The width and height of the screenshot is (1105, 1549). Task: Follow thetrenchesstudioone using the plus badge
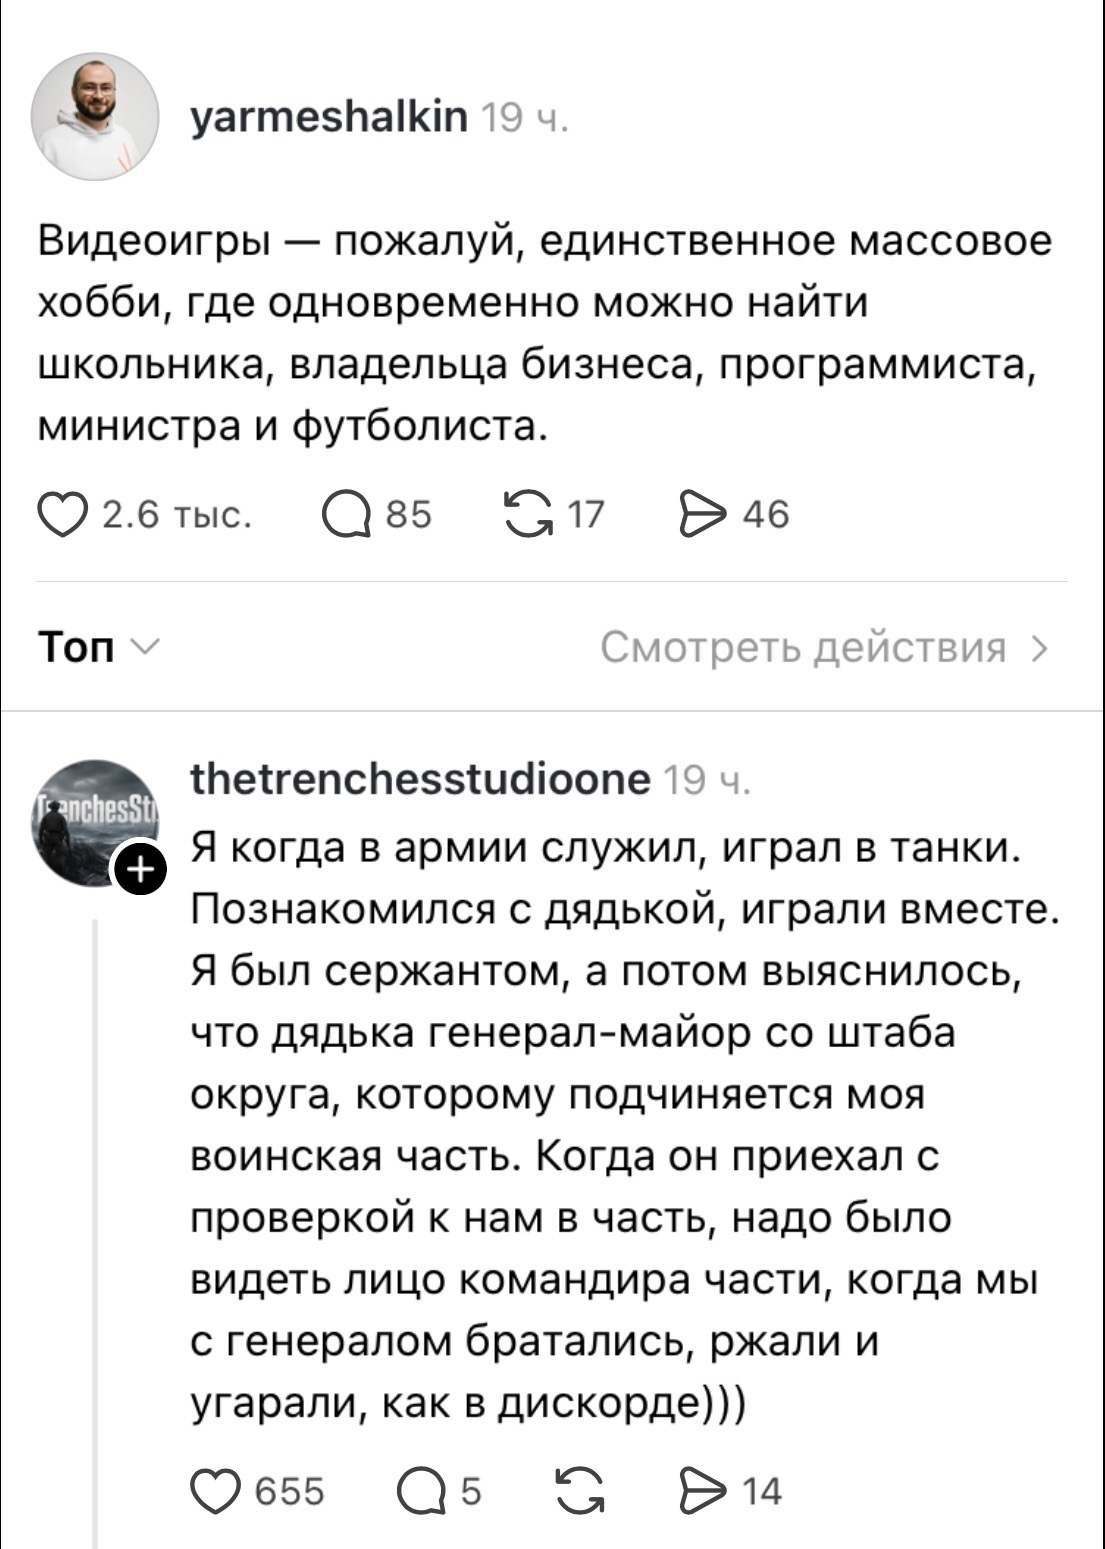tap(141, 869)
